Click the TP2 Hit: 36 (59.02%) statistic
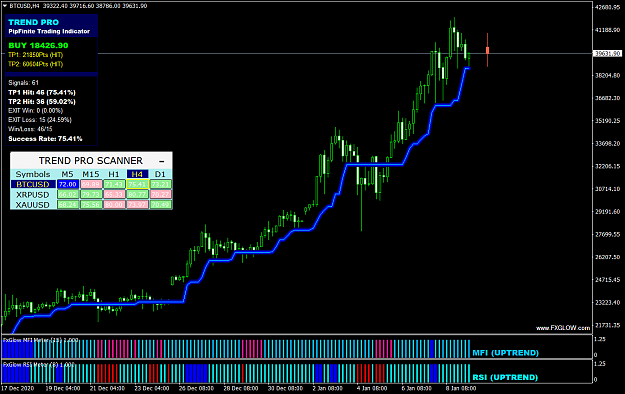 [x=42, y=102]
